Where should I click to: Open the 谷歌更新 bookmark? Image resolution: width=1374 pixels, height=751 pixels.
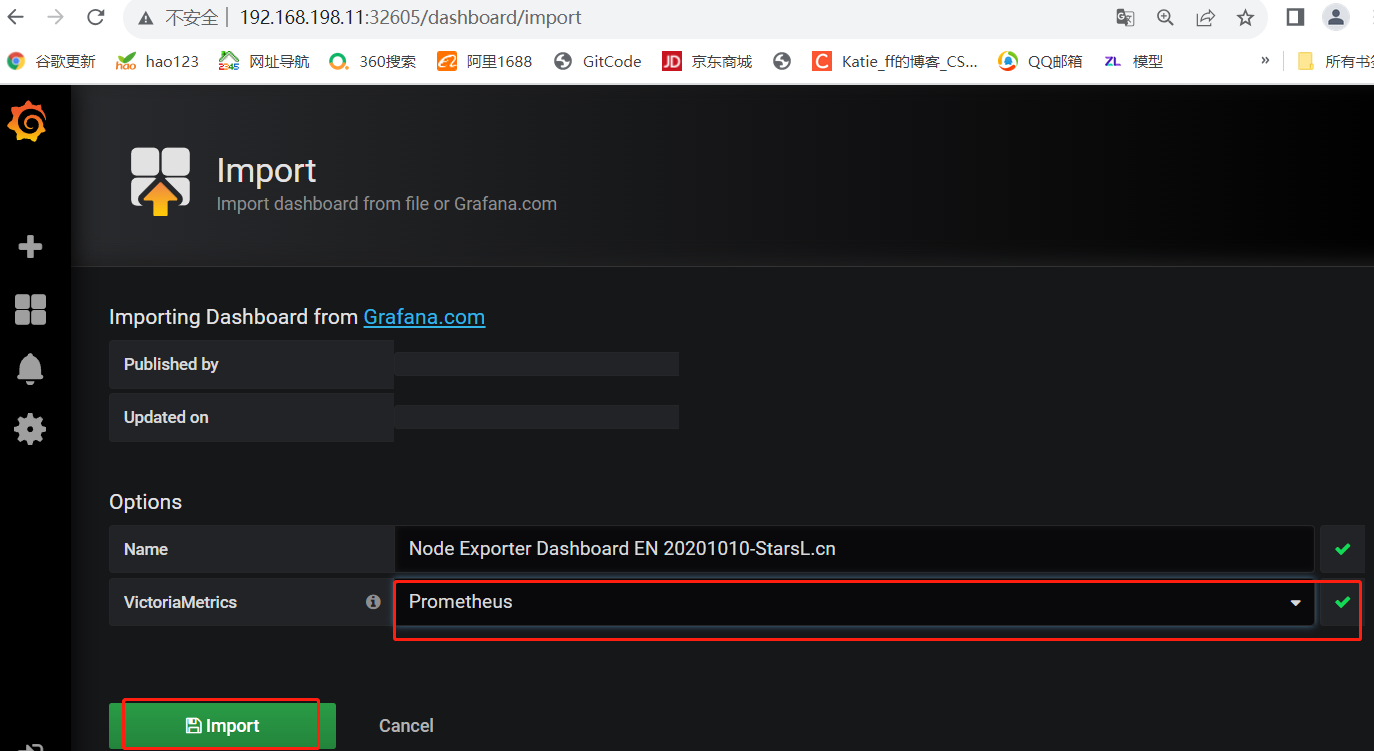click(51, 61)
